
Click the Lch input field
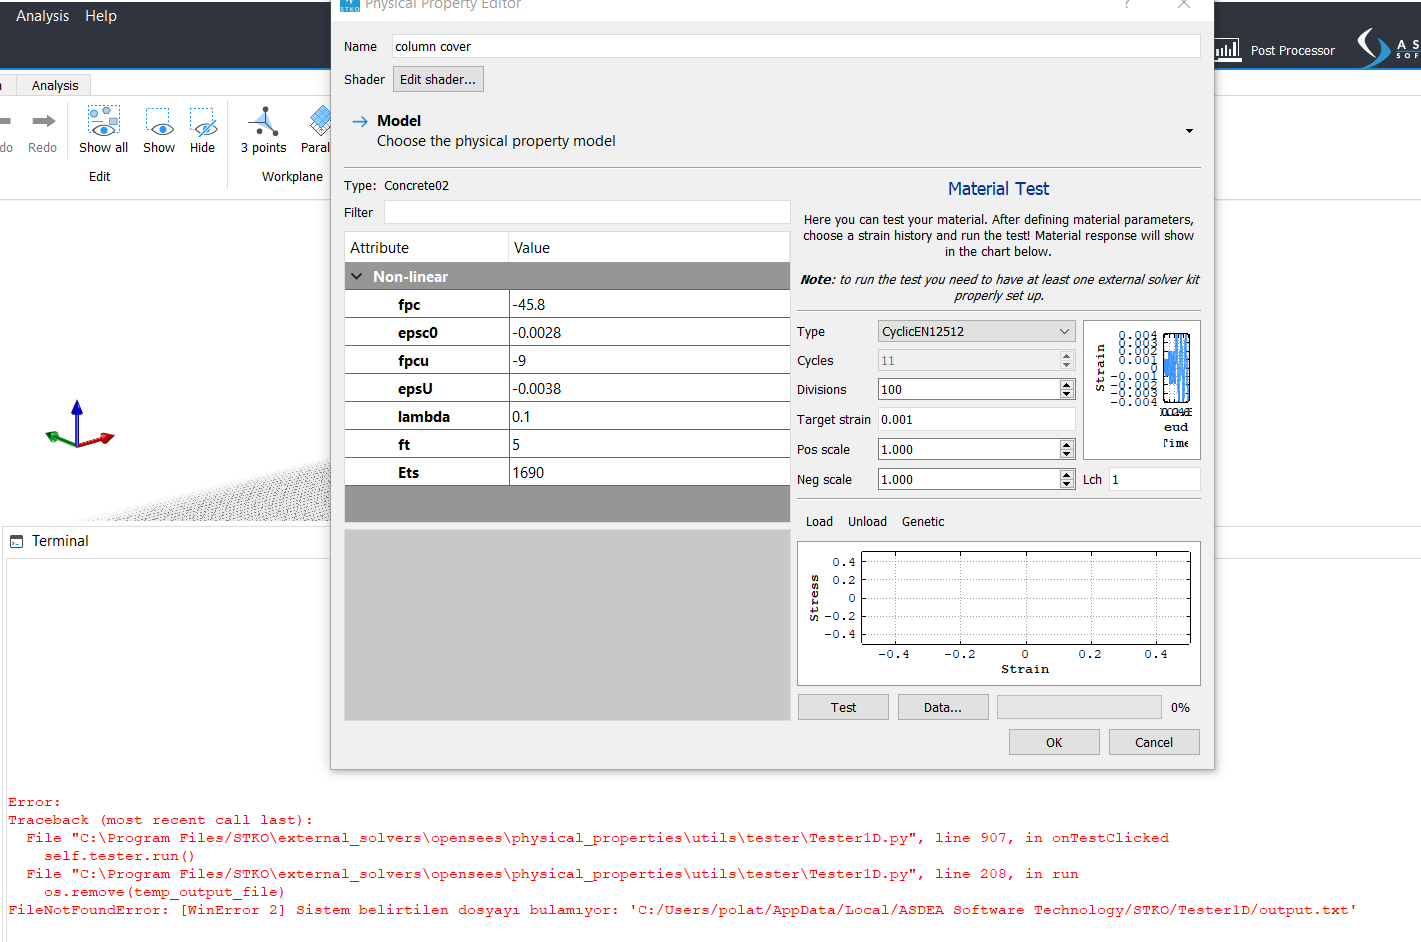tap(1154, 479)
